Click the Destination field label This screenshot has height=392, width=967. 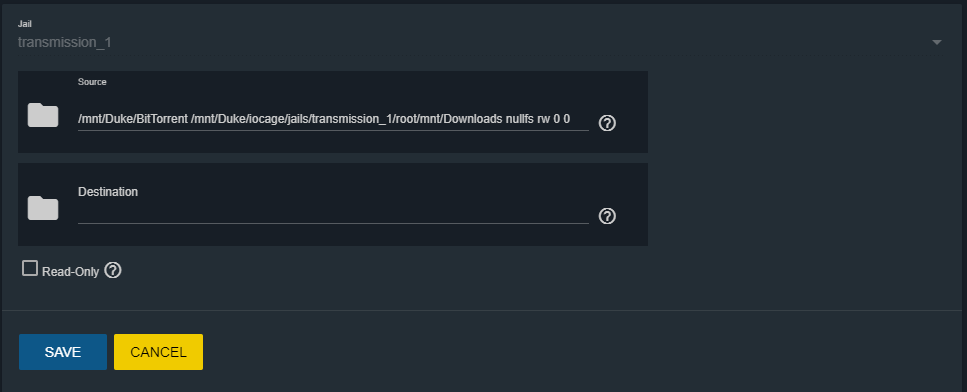[x=108, y=192]
